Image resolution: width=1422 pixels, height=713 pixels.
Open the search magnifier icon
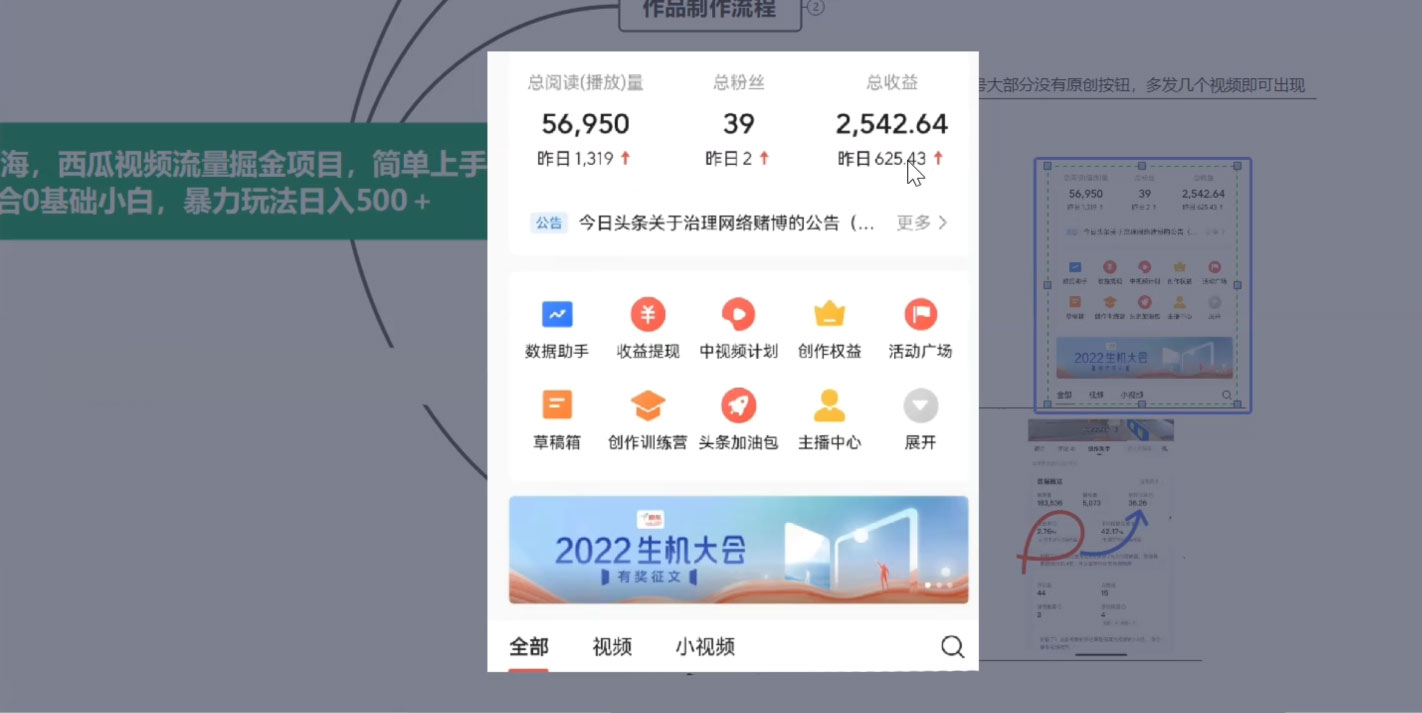(x=952, y=647)
